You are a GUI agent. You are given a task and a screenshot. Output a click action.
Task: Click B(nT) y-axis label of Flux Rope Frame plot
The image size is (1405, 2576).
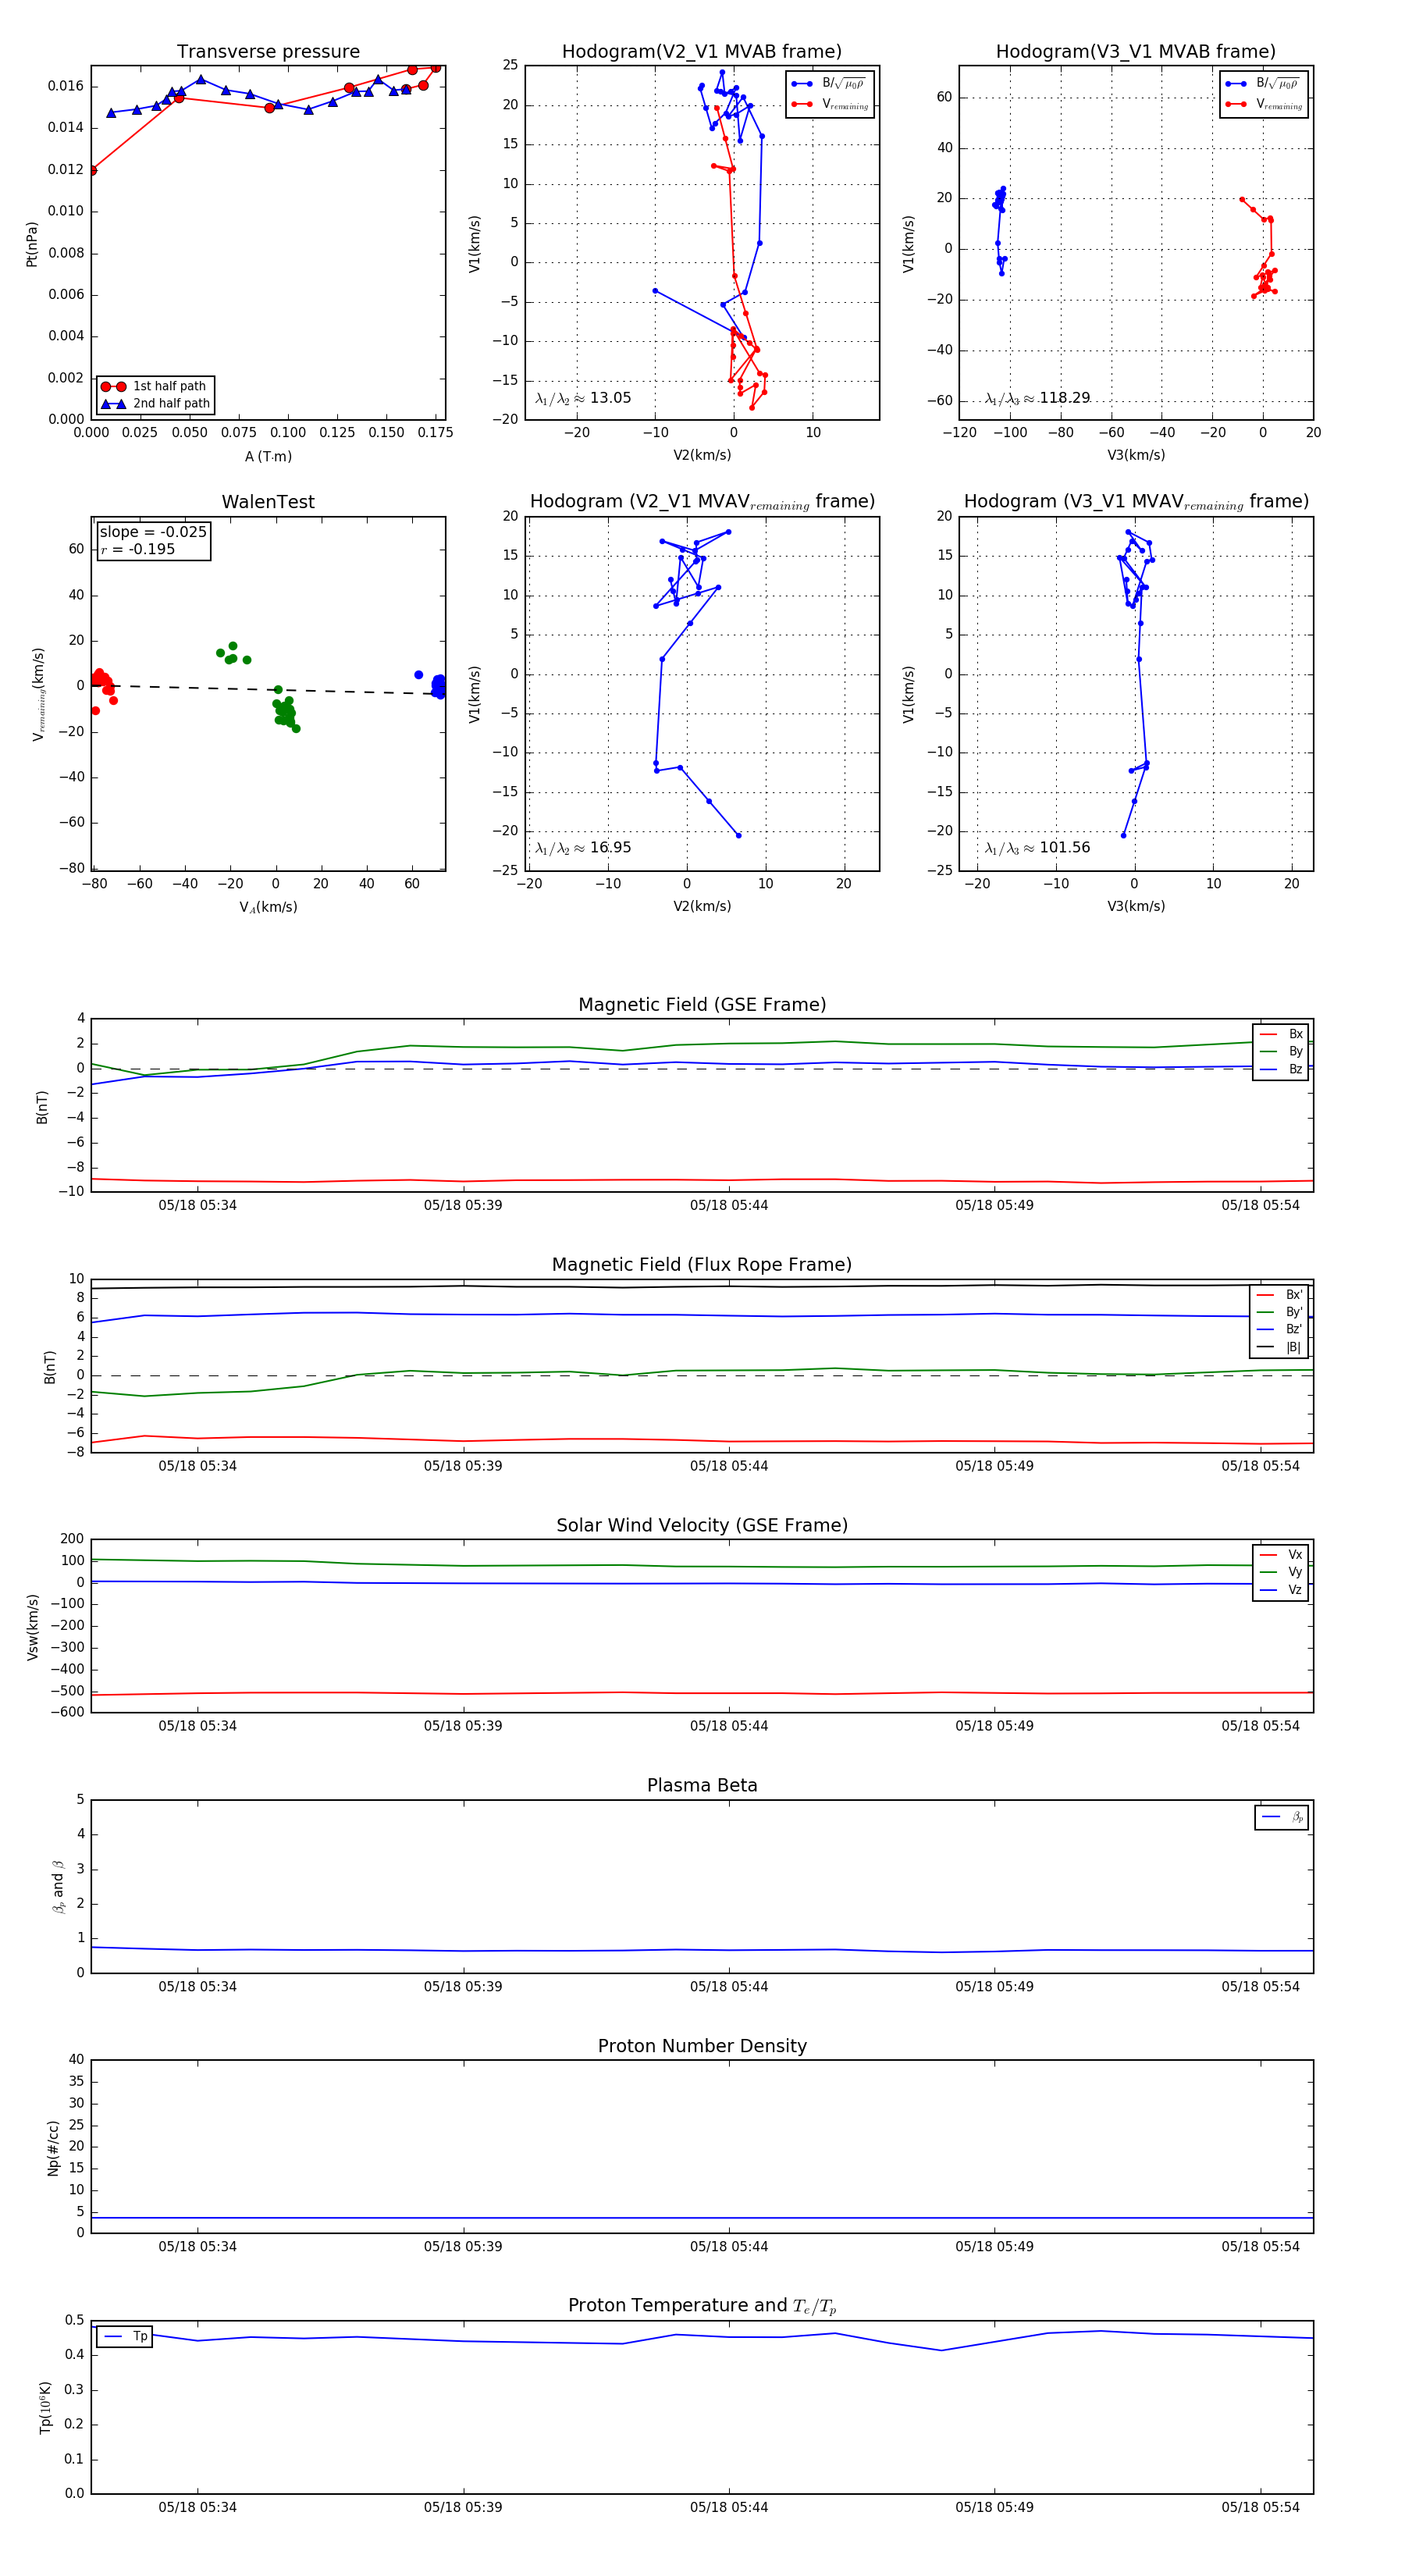(x=49, y=1367)
